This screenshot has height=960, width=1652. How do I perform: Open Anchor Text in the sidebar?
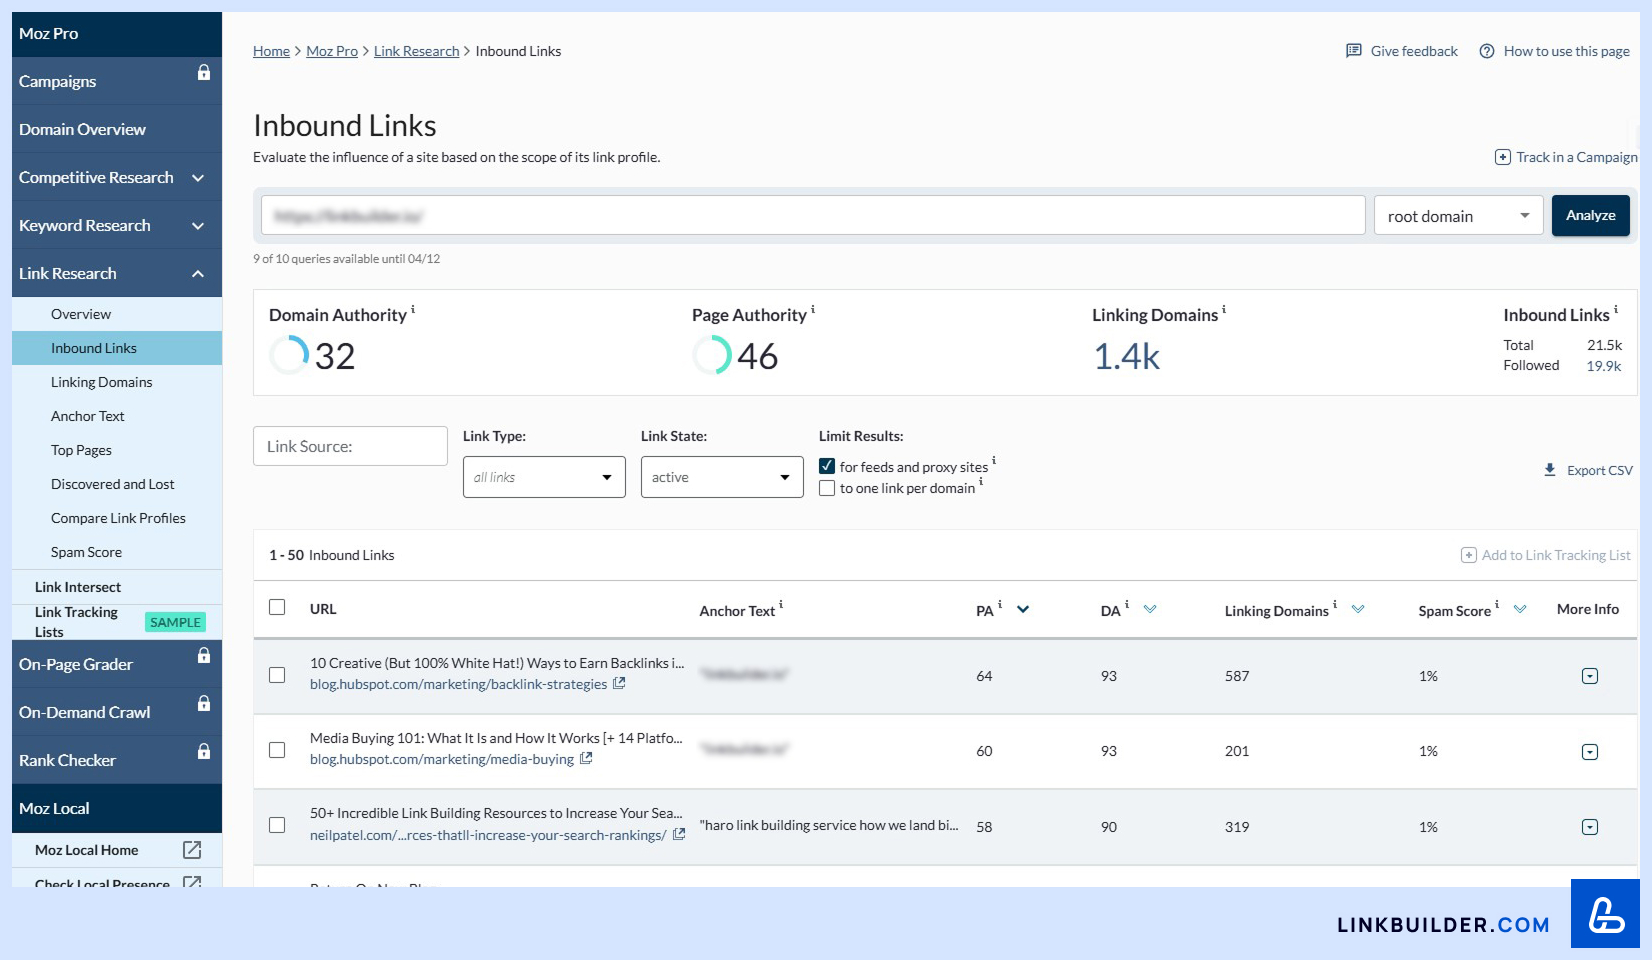[x=88, y=416]
